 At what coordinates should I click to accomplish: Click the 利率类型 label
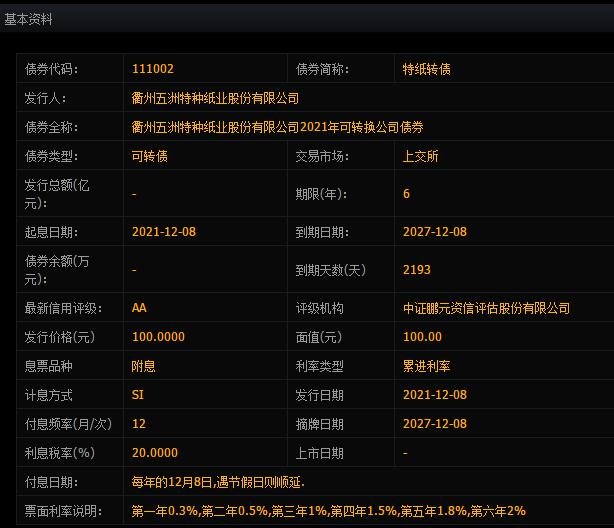(320, 366)
